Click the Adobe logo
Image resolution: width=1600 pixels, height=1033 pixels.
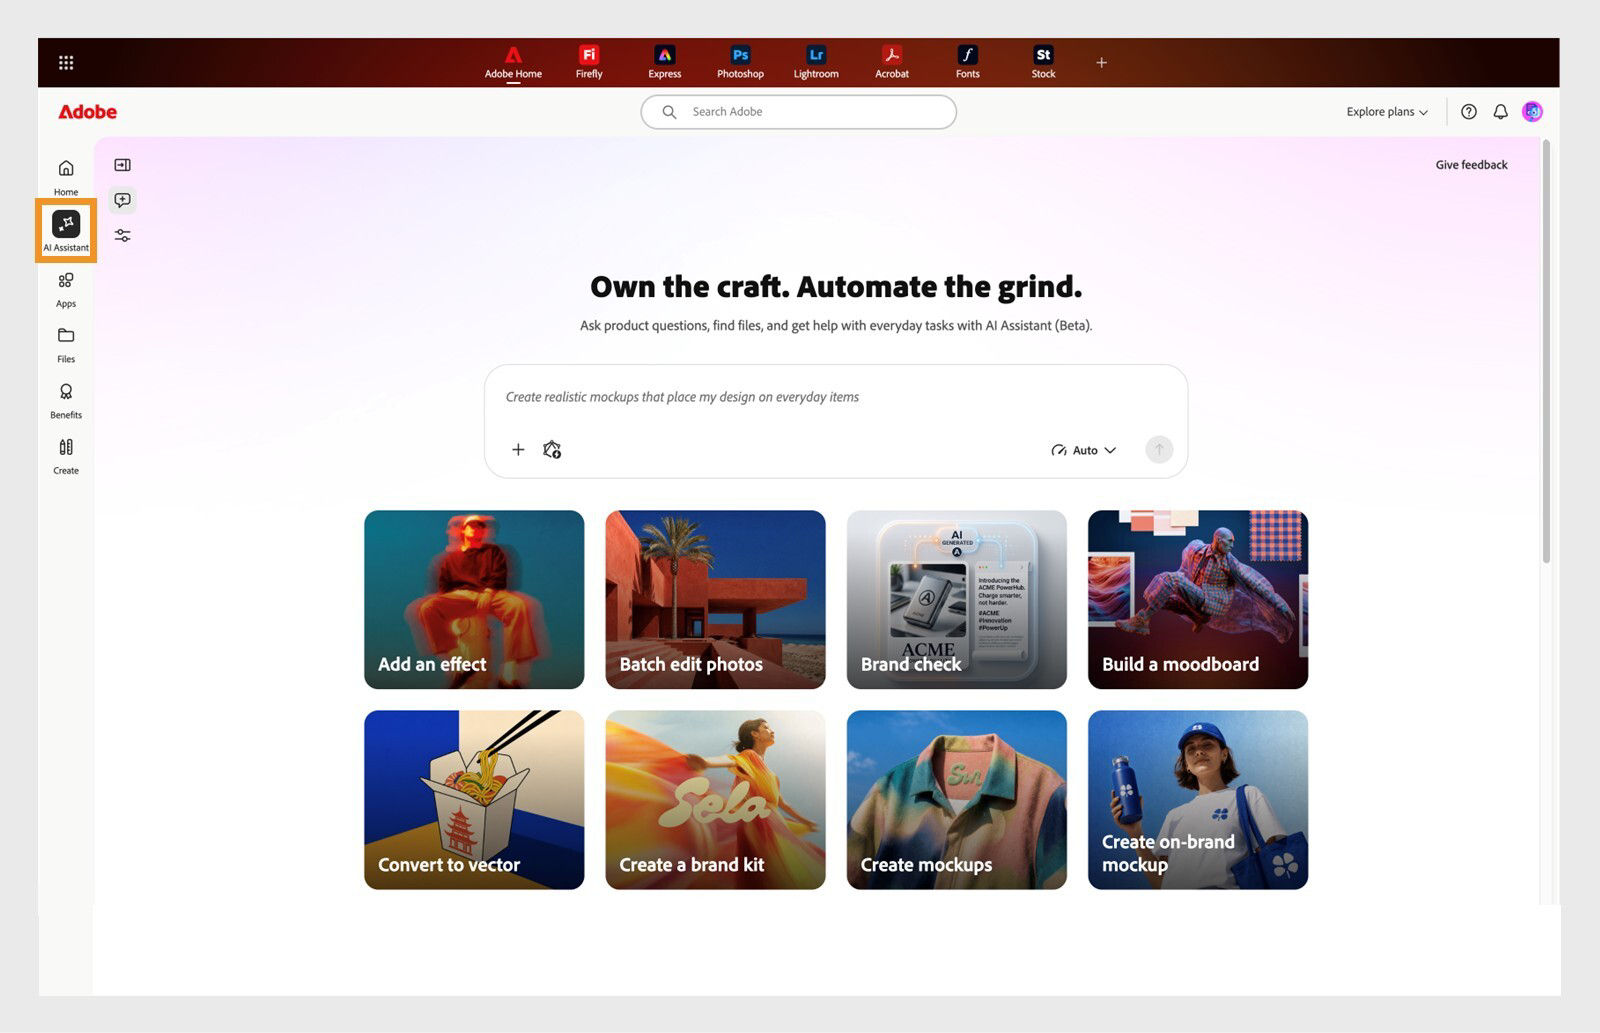tap(87, 112)
